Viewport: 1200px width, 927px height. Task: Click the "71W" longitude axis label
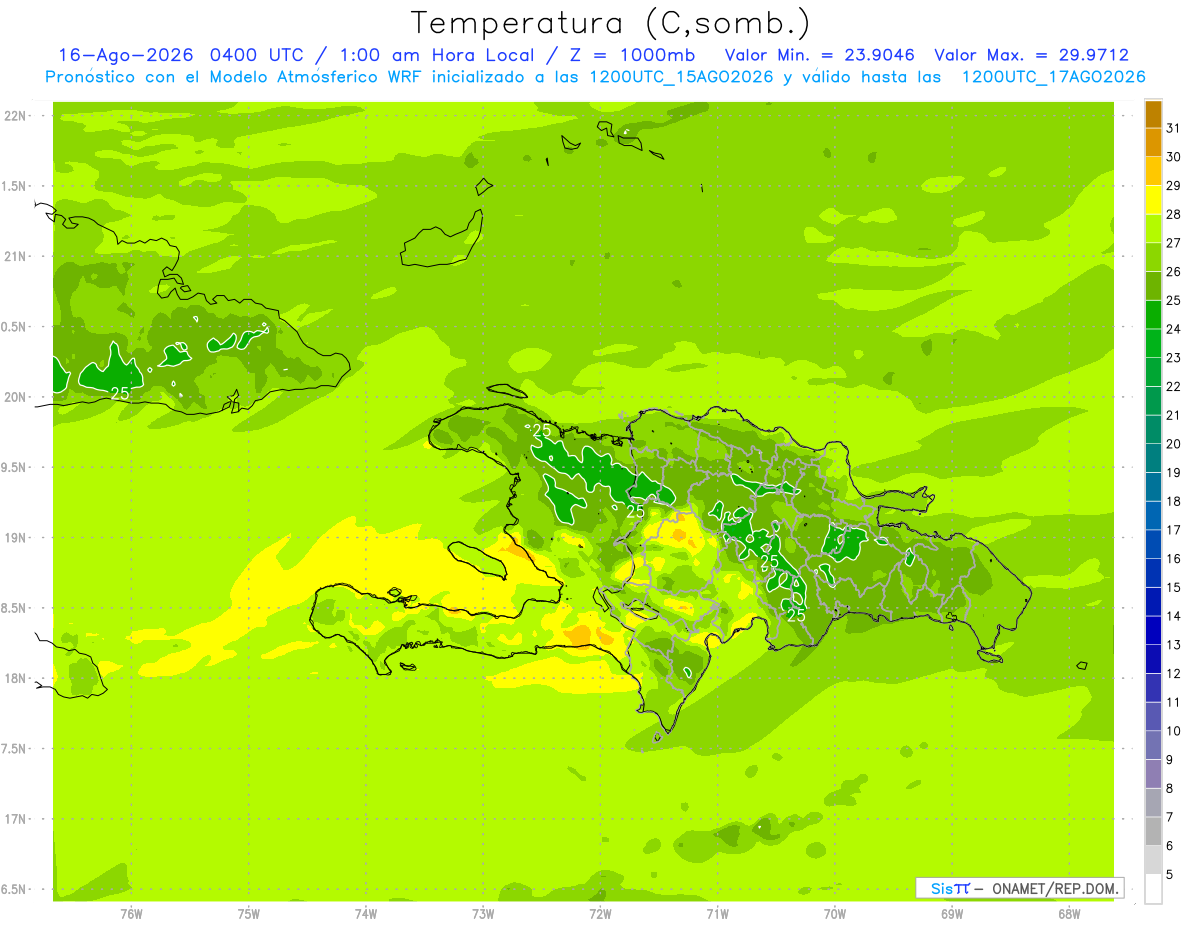(x=717, y=914)
